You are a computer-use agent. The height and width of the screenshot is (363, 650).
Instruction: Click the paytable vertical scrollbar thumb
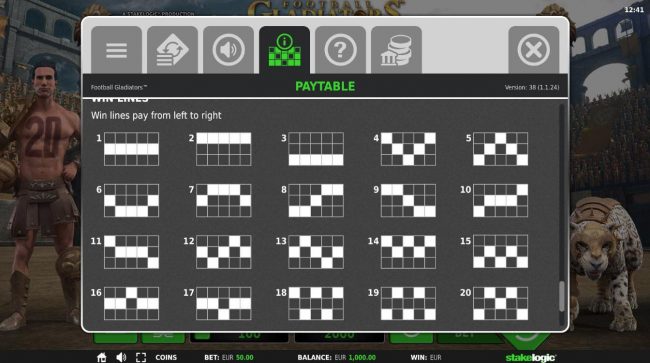click(562, 296)
